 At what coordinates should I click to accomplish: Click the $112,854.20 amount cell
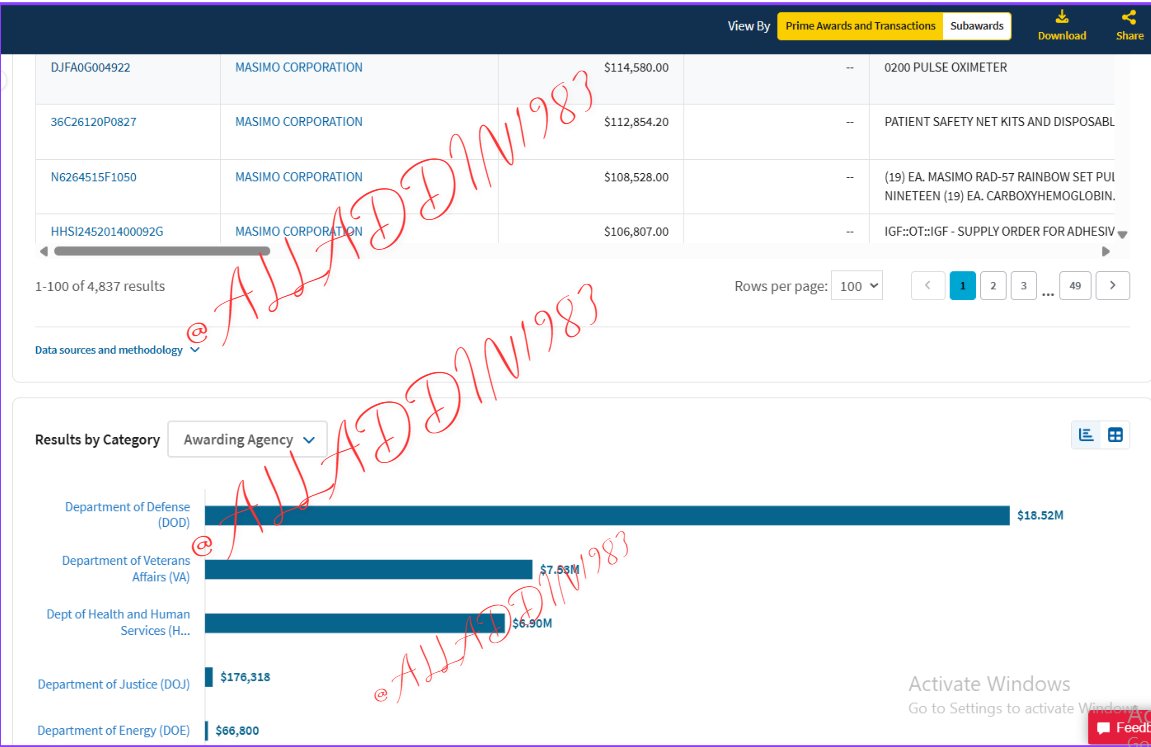(636, 122)
